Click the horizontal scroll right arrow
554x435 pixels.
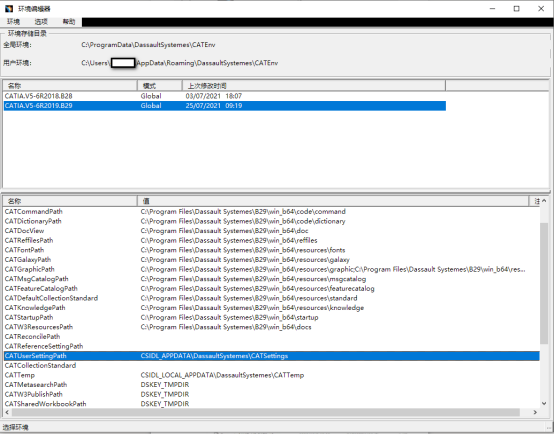(535, 412)
